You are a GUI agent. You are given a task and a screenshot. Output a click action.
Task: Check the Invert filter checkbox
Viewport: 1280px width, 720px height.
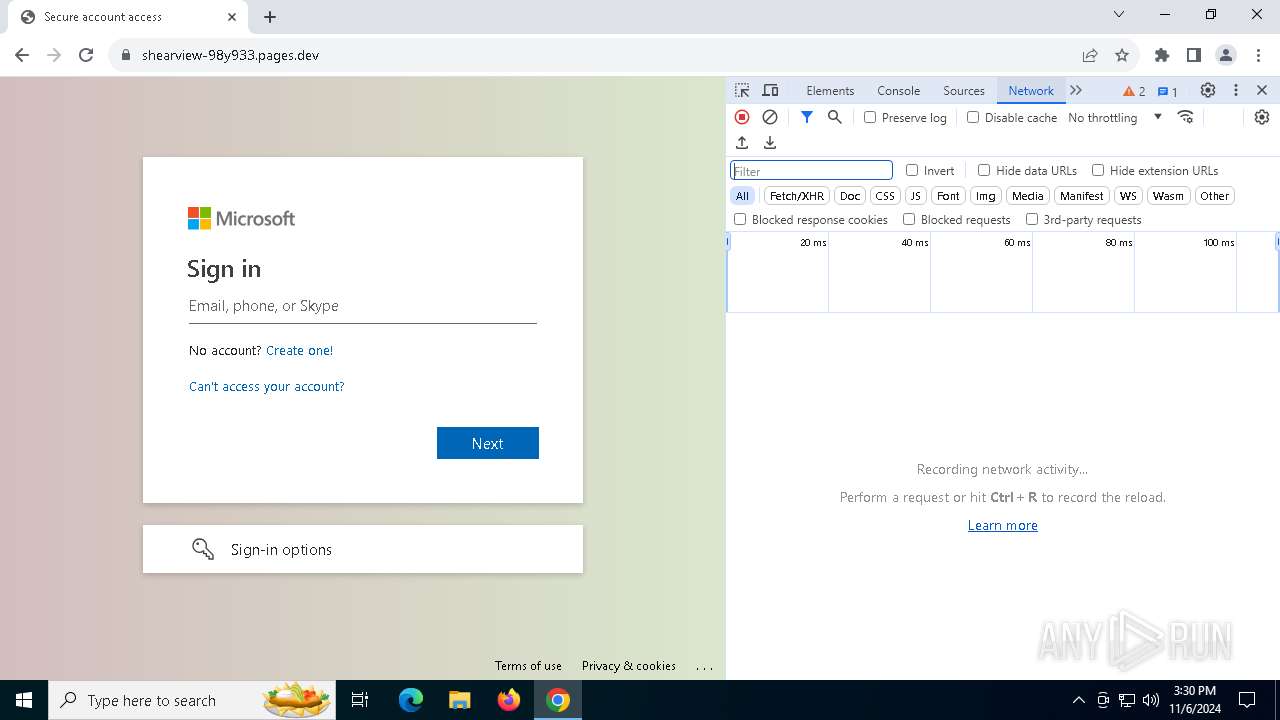tap(912, 170)
